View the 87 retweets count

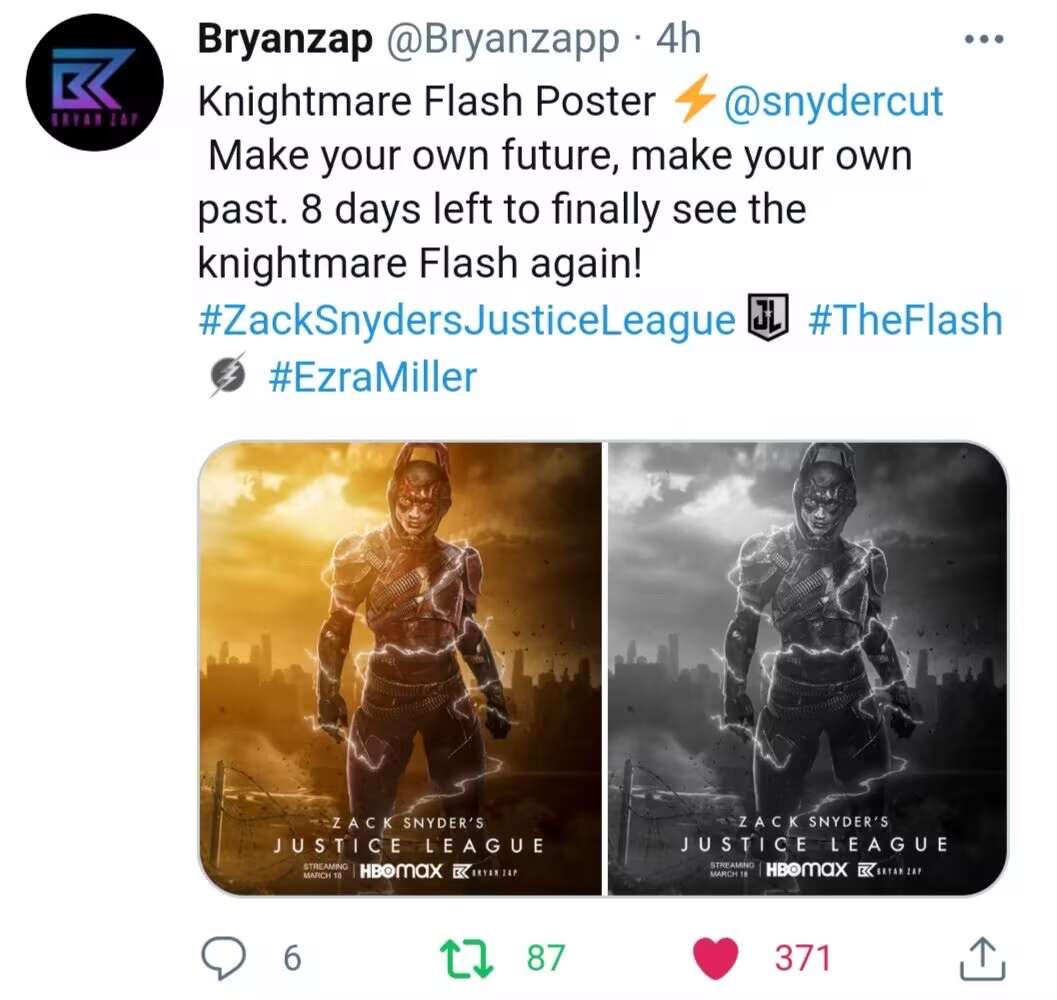[545, 958]
